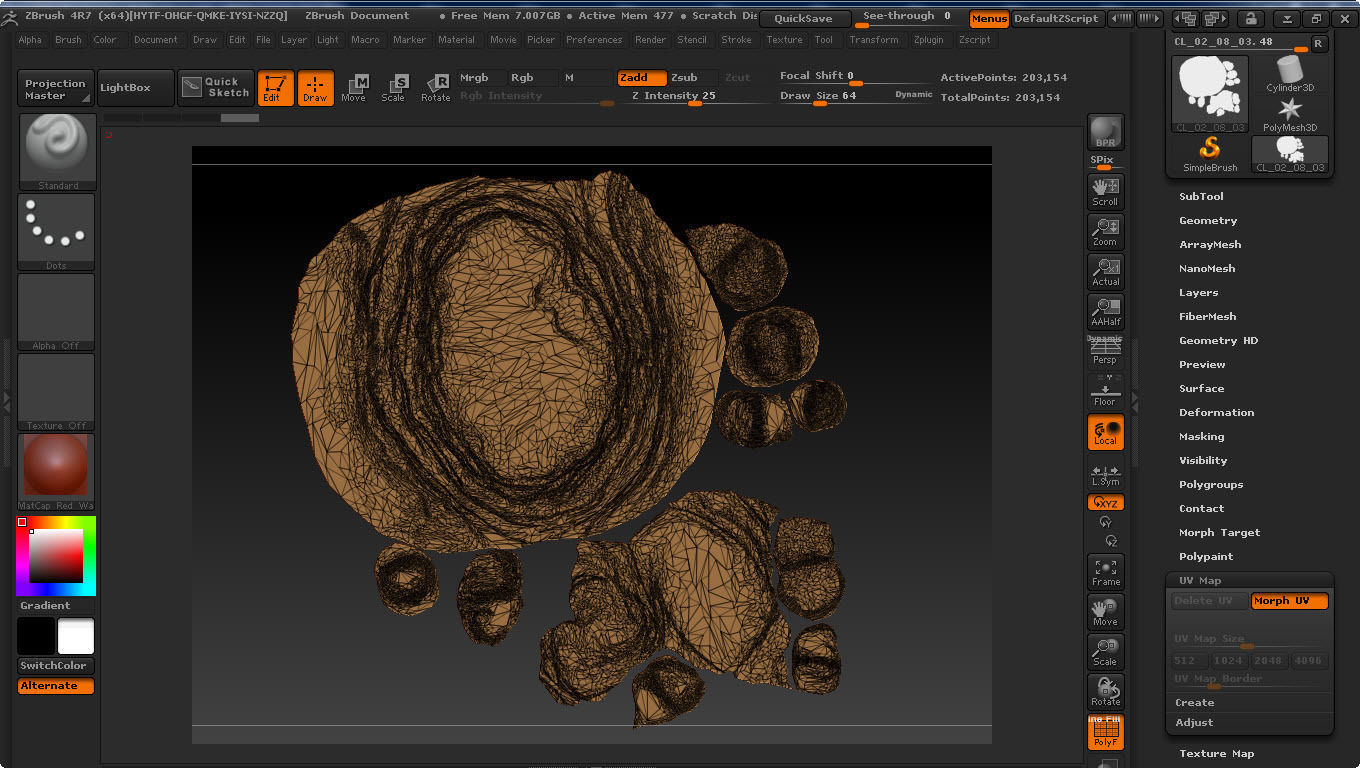This screenshot has width=1360, height=768.
Task: Open the Preferences menu
Action: coord(594,40)
